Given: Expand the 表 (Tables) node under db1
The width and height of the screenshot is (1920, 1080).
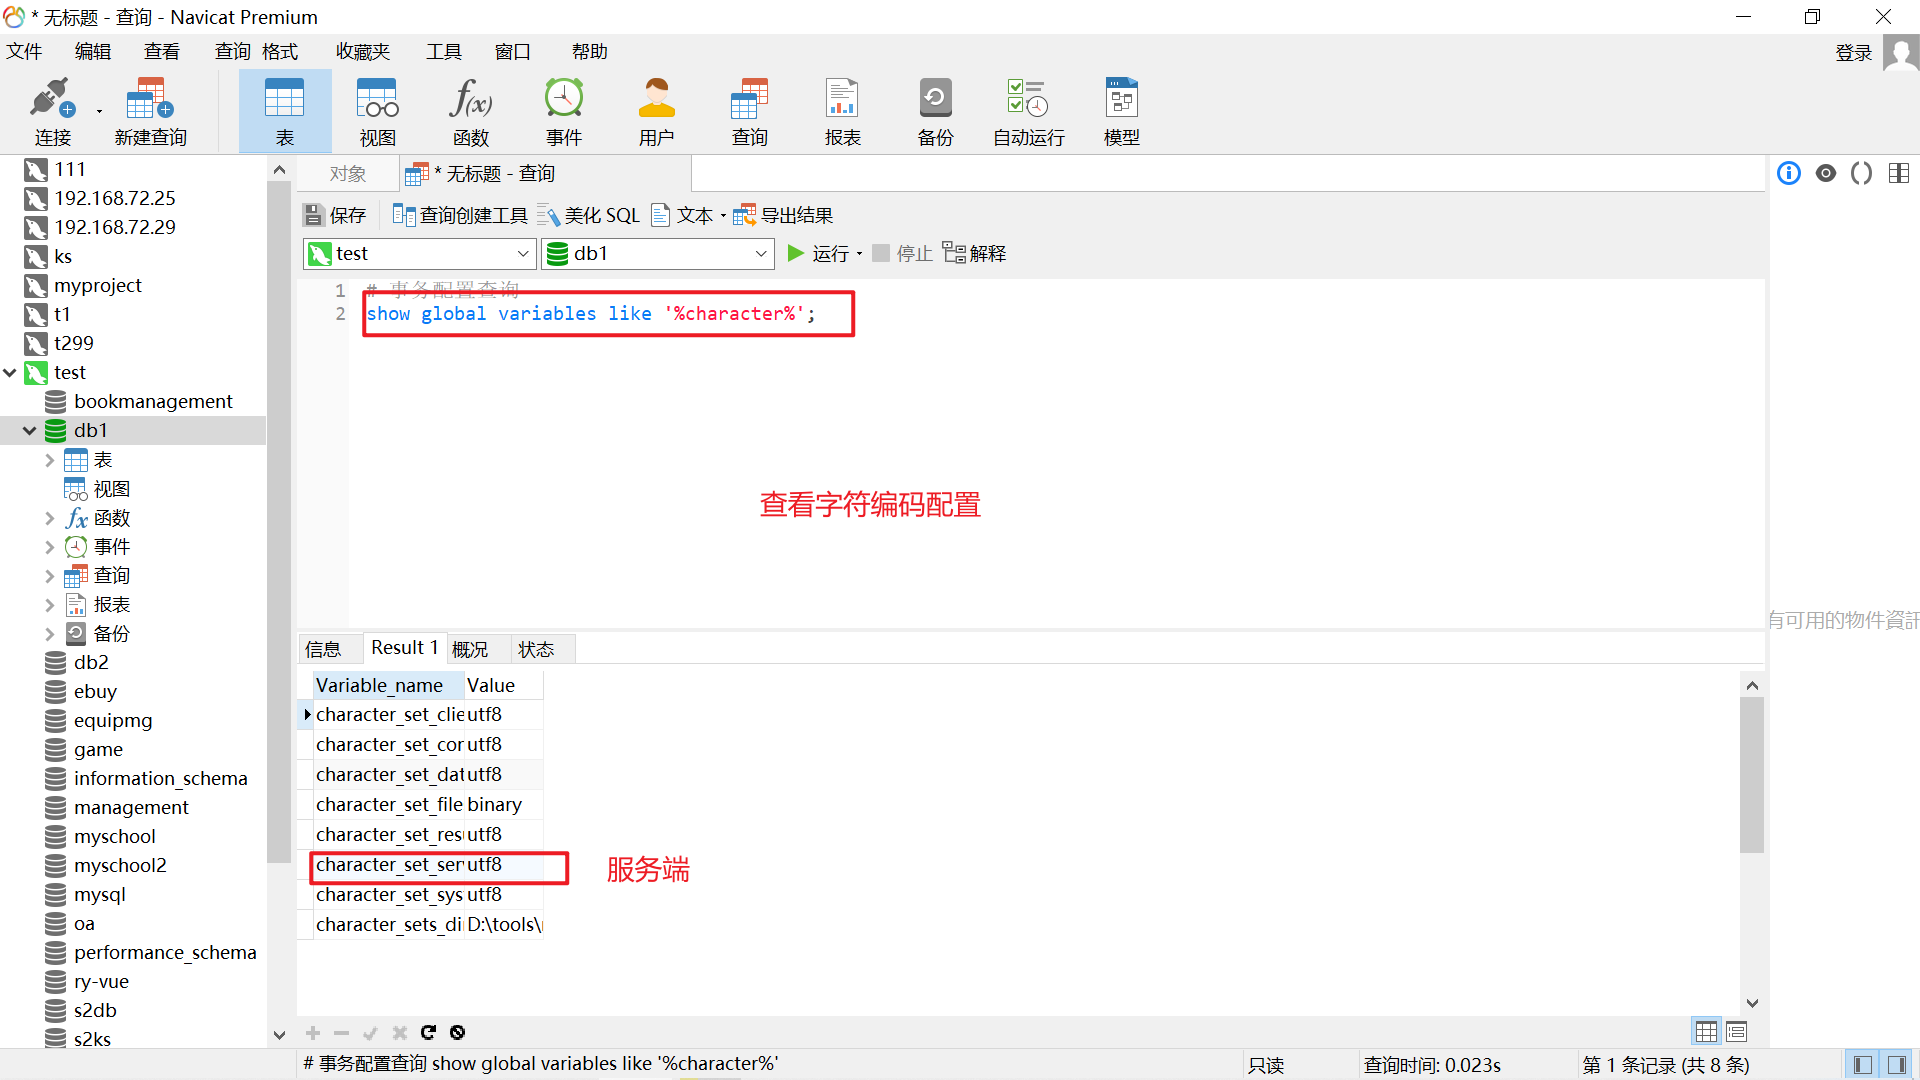Looking at the screenshot, I should point(49,460).
